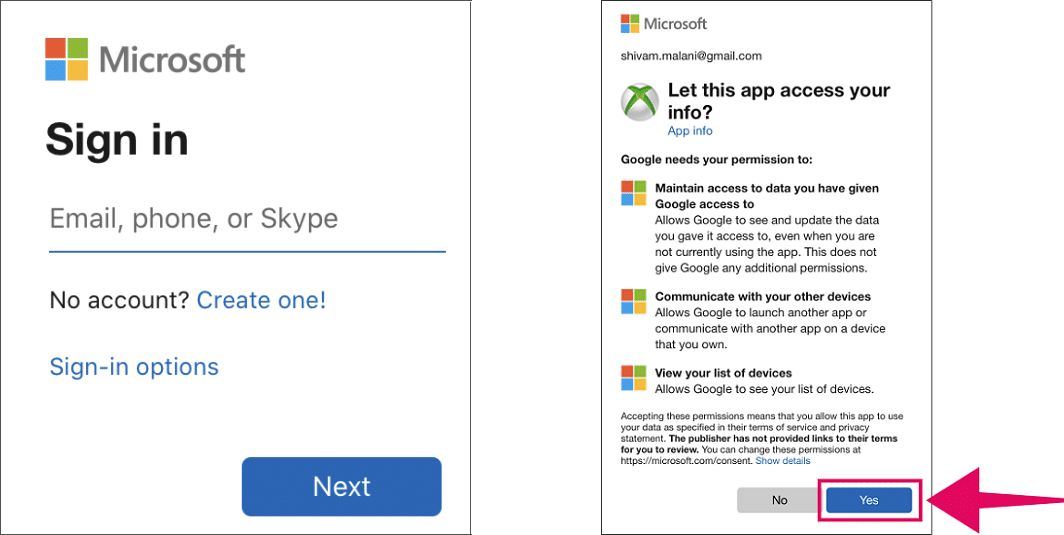Click the Next button
The image size is (1064, 535).
click(x=341, y=486)
